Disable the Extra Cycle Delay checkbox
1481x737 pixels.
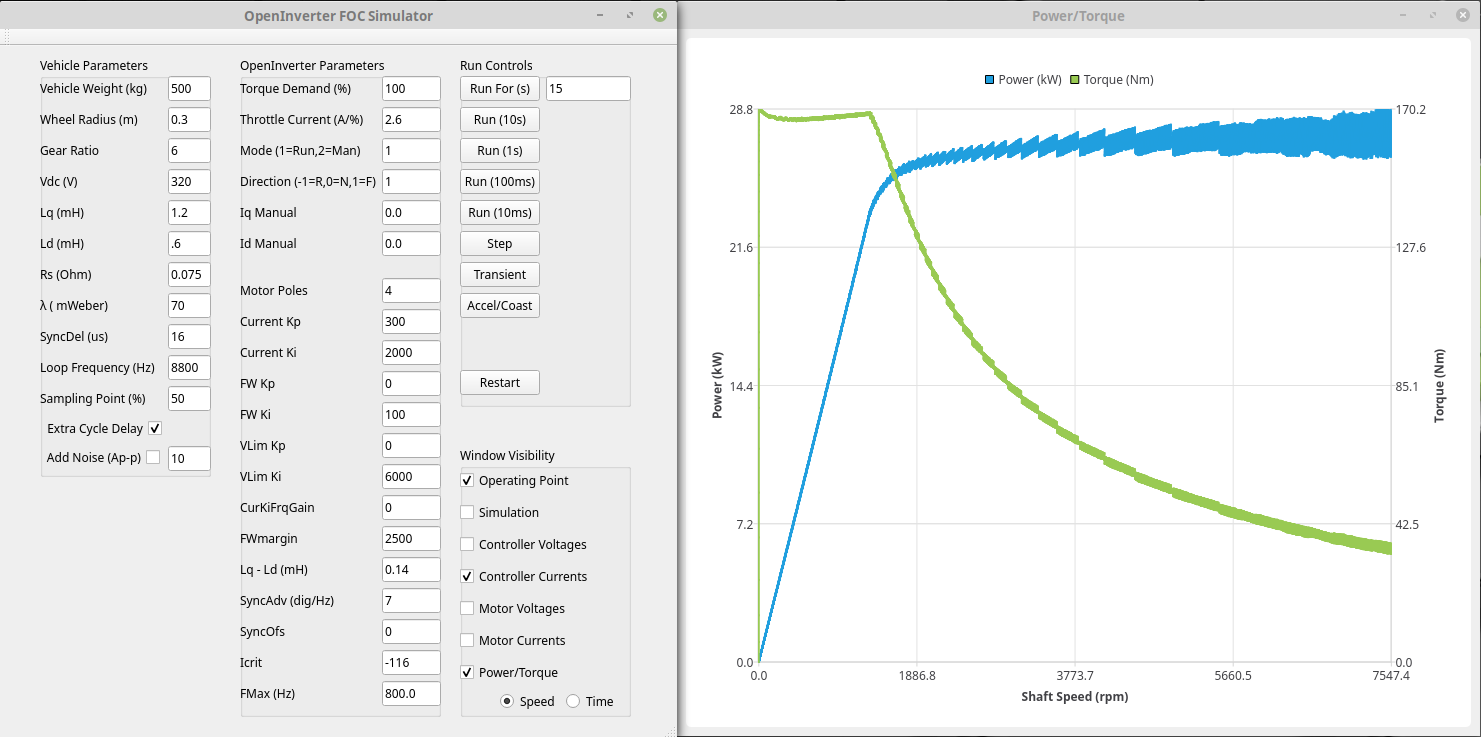[155, 428]
